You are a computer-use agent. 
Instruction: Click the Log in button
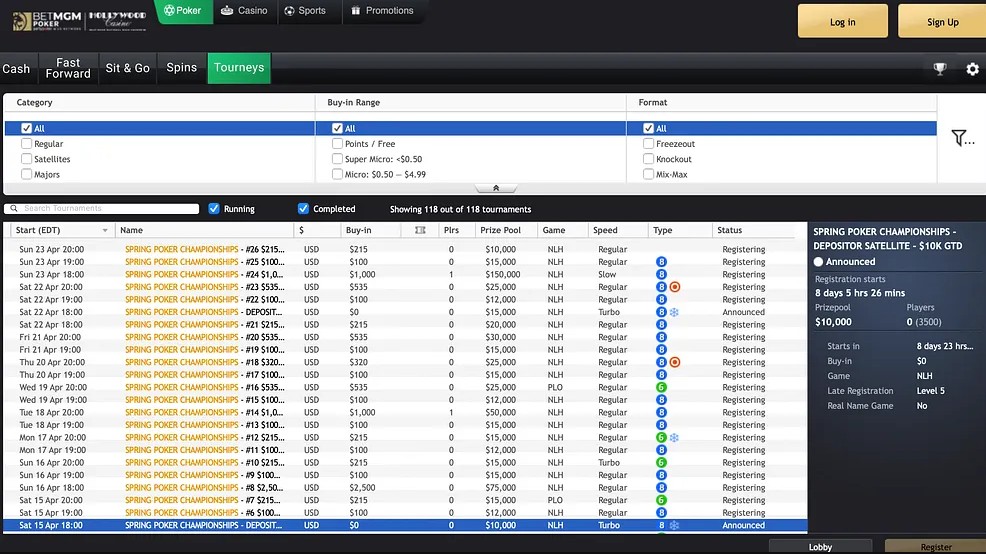(x=842, y=21)
